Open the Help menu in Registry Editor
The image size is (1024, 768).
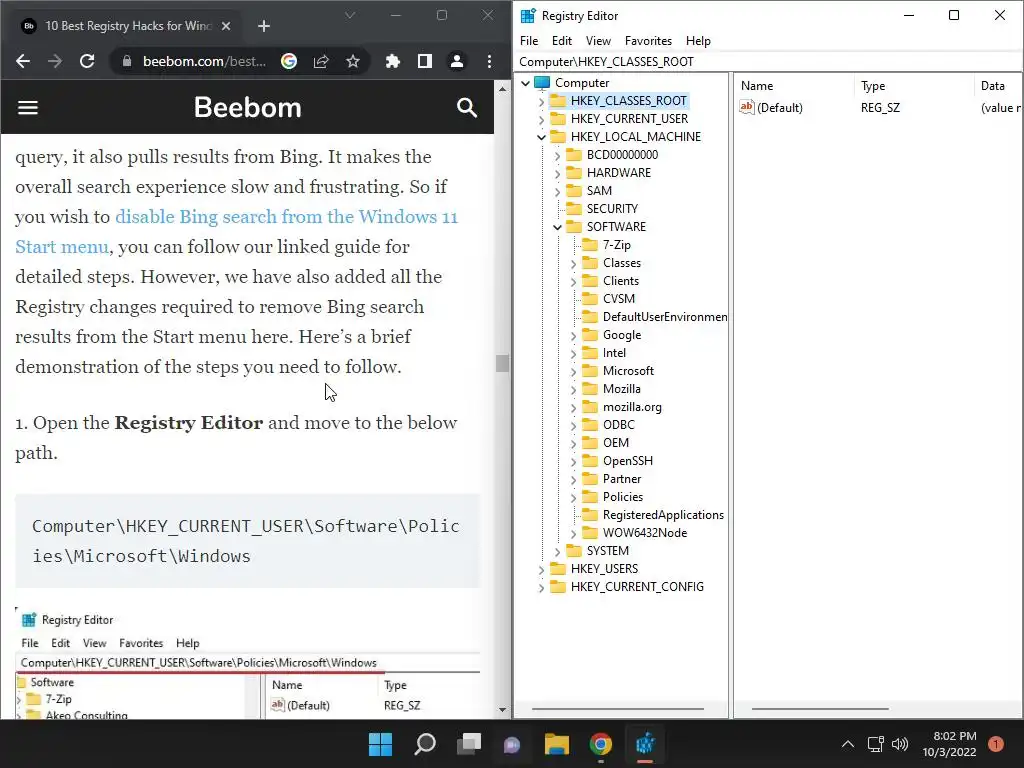point(698,41)
